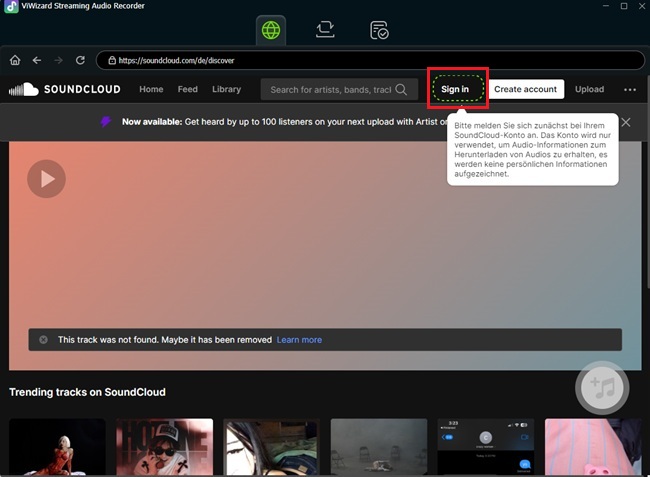This screenshot has height=477, width=650.
Task: Click the purple lightning bolt icon
Action: [x=106, y=121]
